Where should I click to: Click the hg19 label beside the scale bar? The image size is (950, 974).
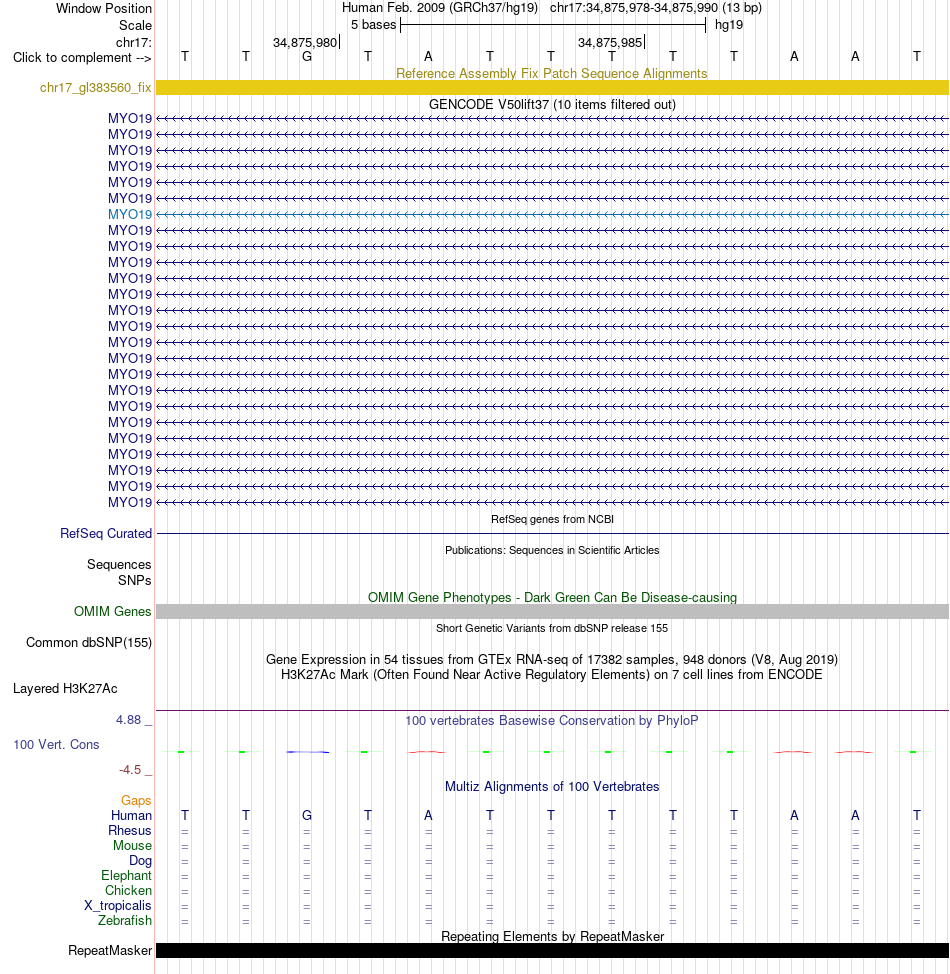pos(729,25)
